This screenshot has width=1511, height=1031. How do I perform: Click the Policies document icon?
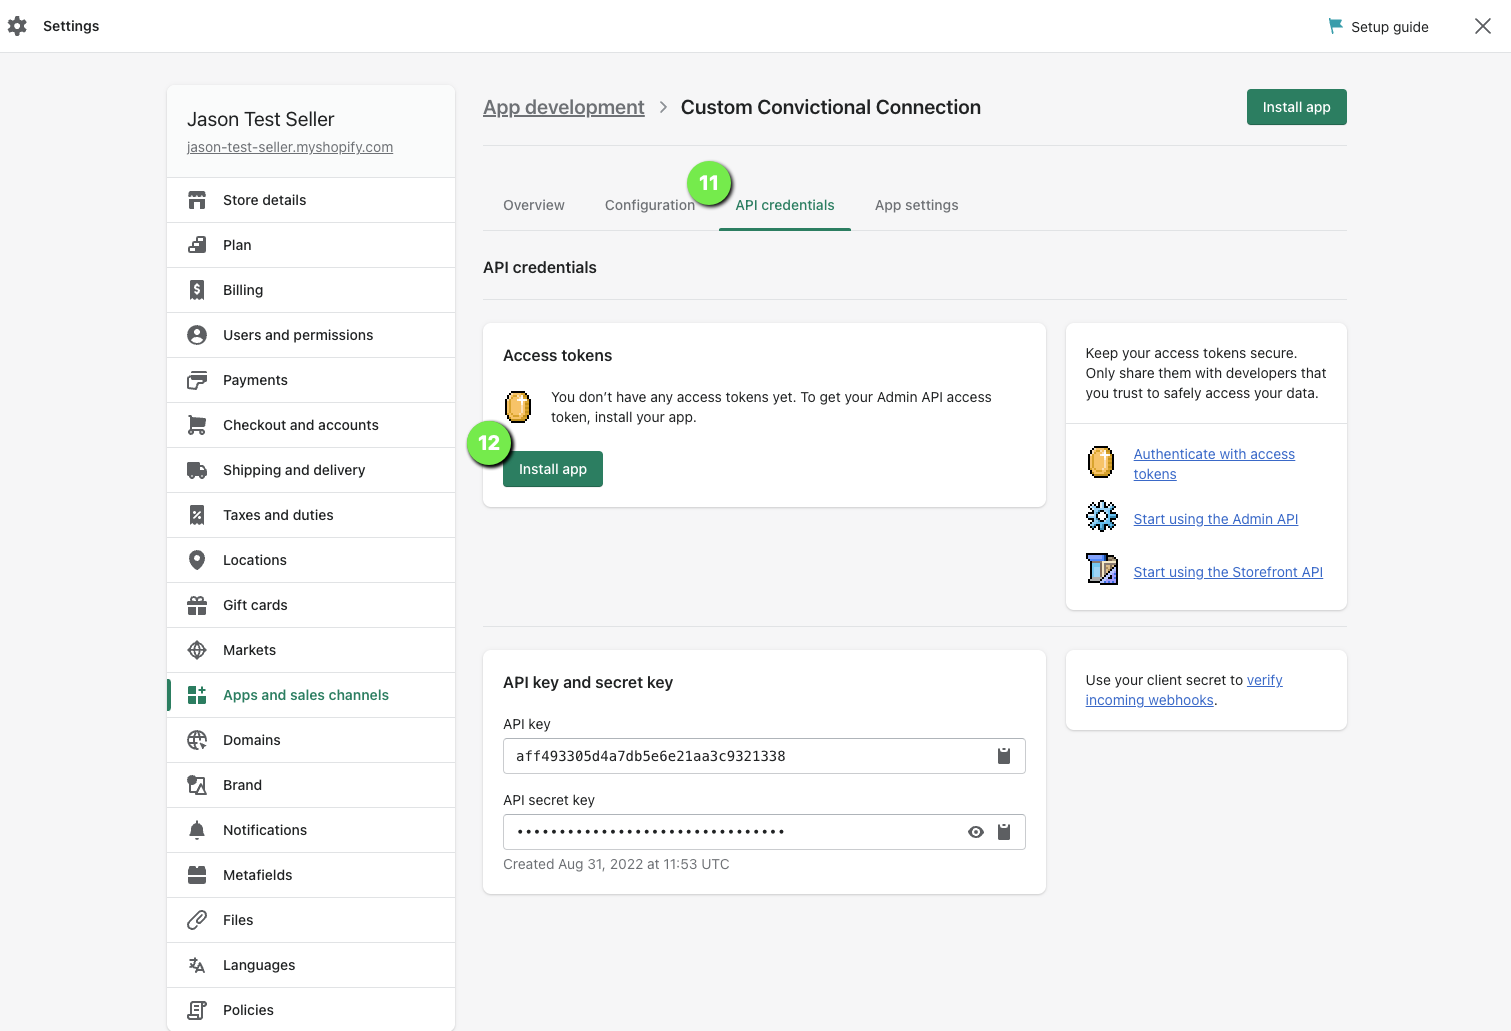point(197,1010)
